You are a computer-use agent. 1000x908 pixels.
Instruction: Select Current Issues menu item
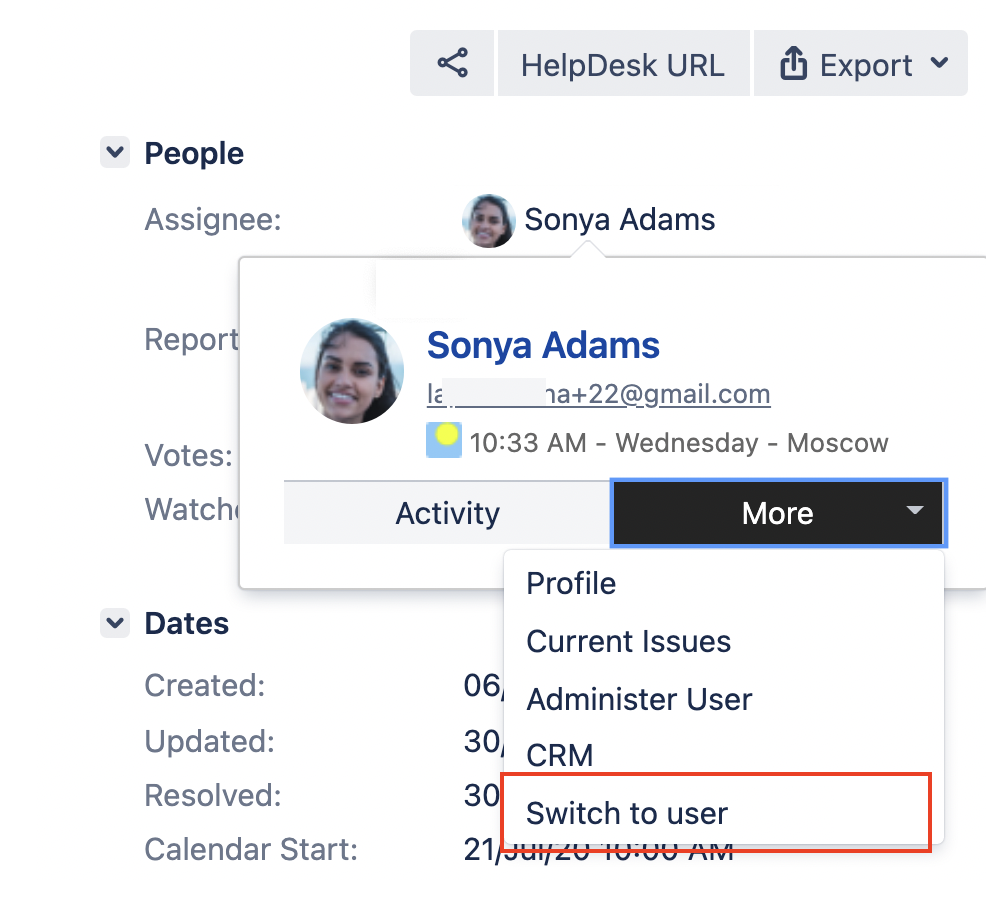click(628, 641)
